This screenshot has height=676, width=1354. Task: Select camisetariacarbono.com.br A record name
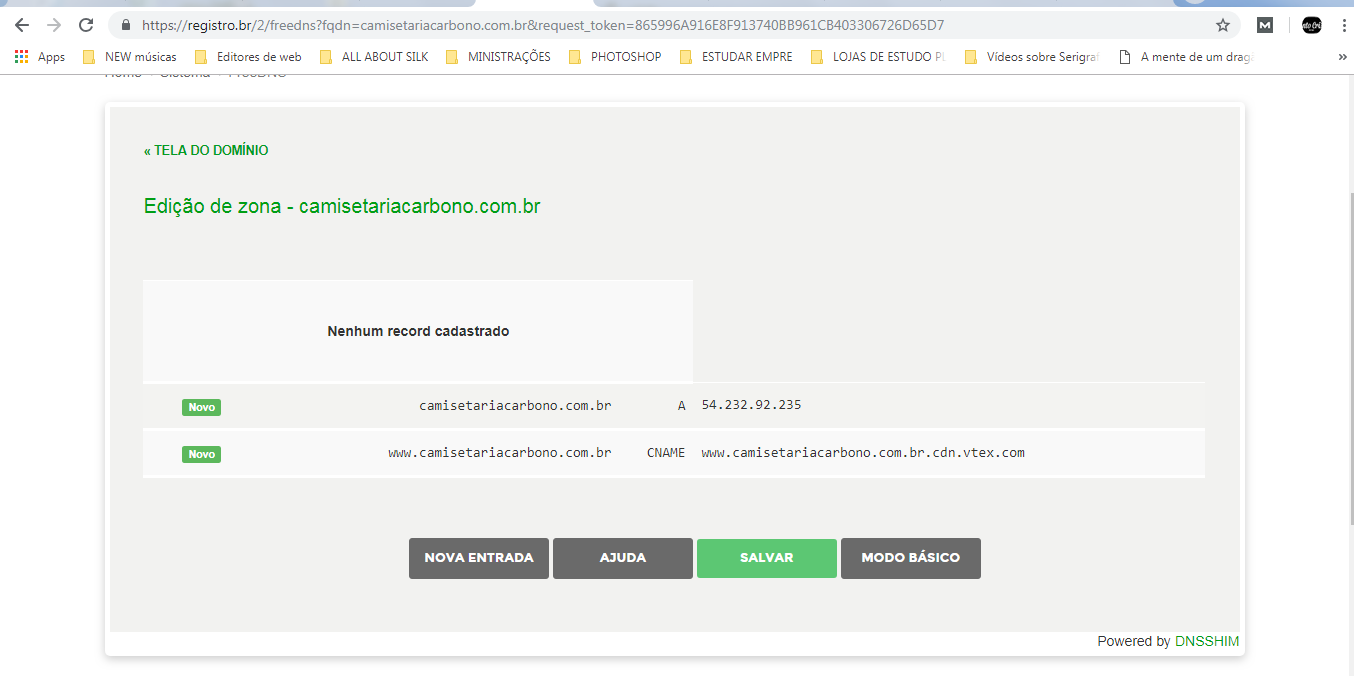pyautogui.click(x=515, y=406)
